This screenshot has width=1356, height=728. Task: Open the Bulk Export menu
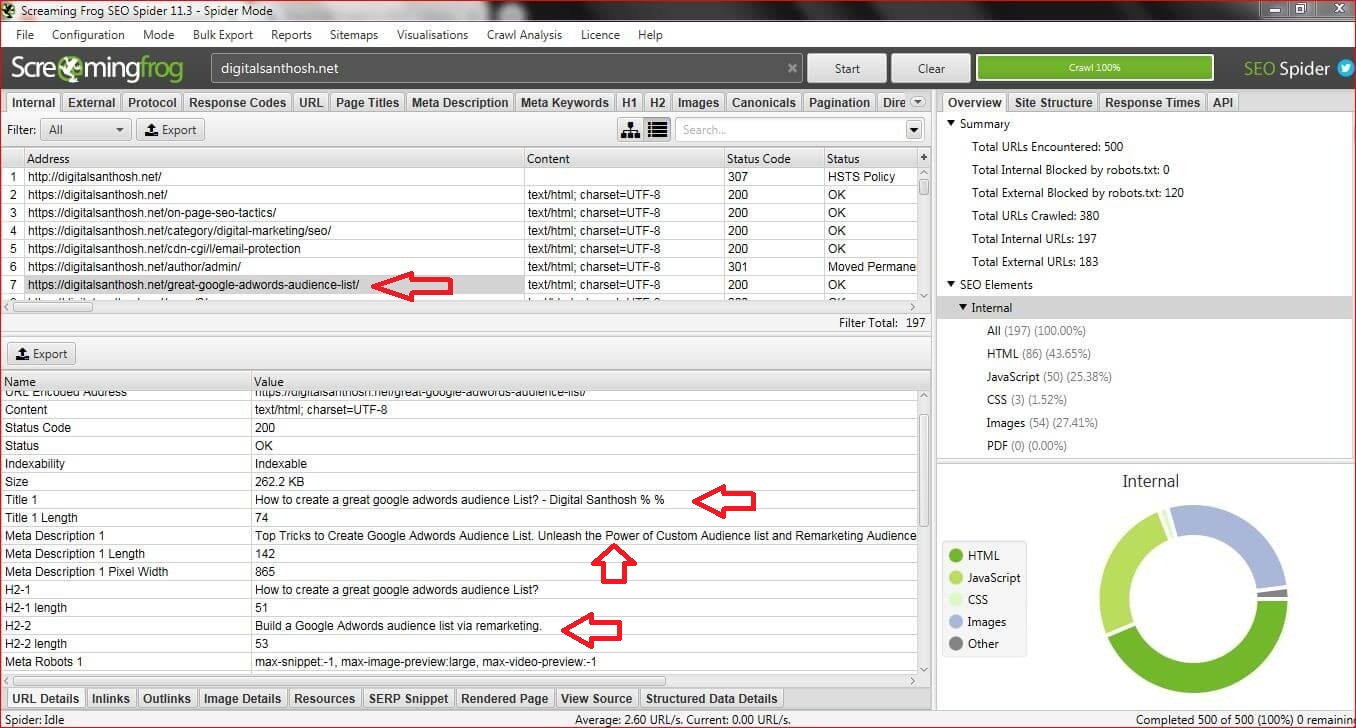[x=223, y=35]
